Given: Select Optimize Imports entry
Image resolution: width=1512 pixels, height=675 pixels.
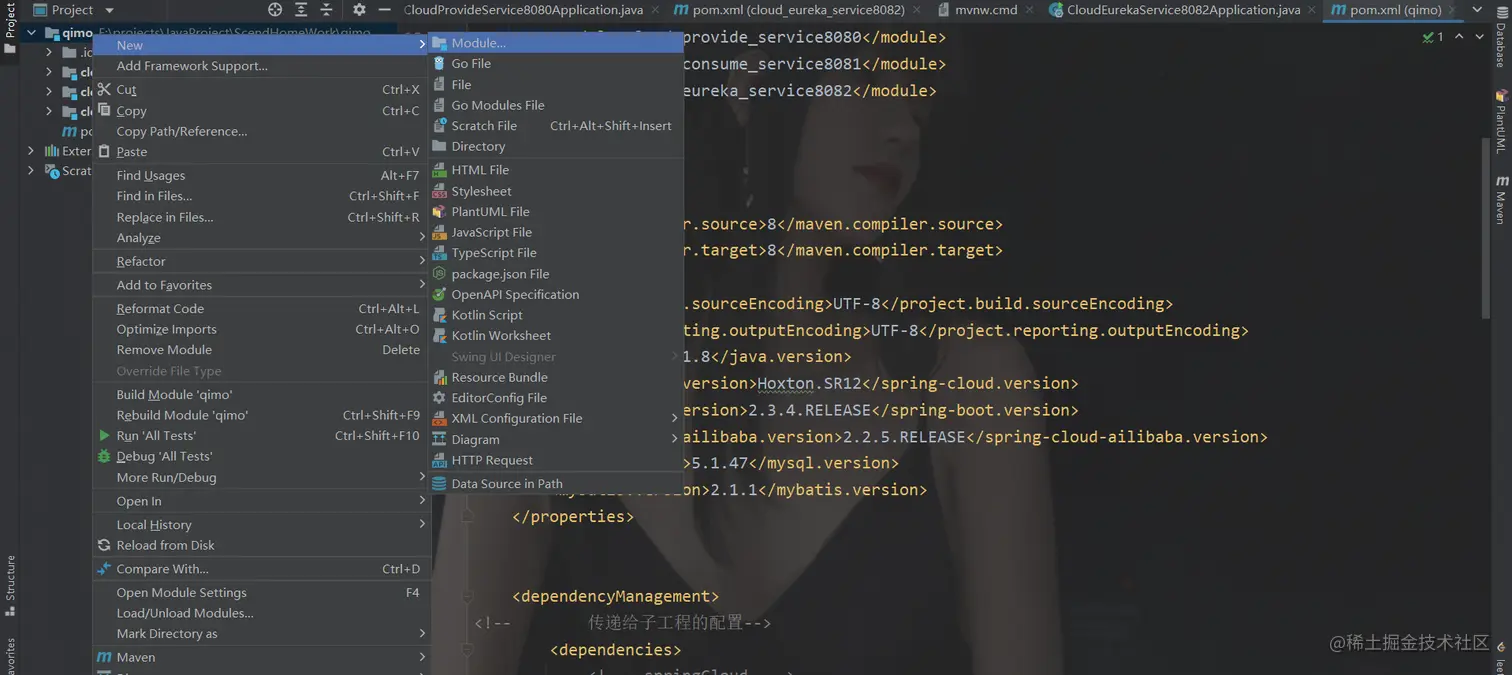Looking at the screenshot, I should (x=262, y=330).
